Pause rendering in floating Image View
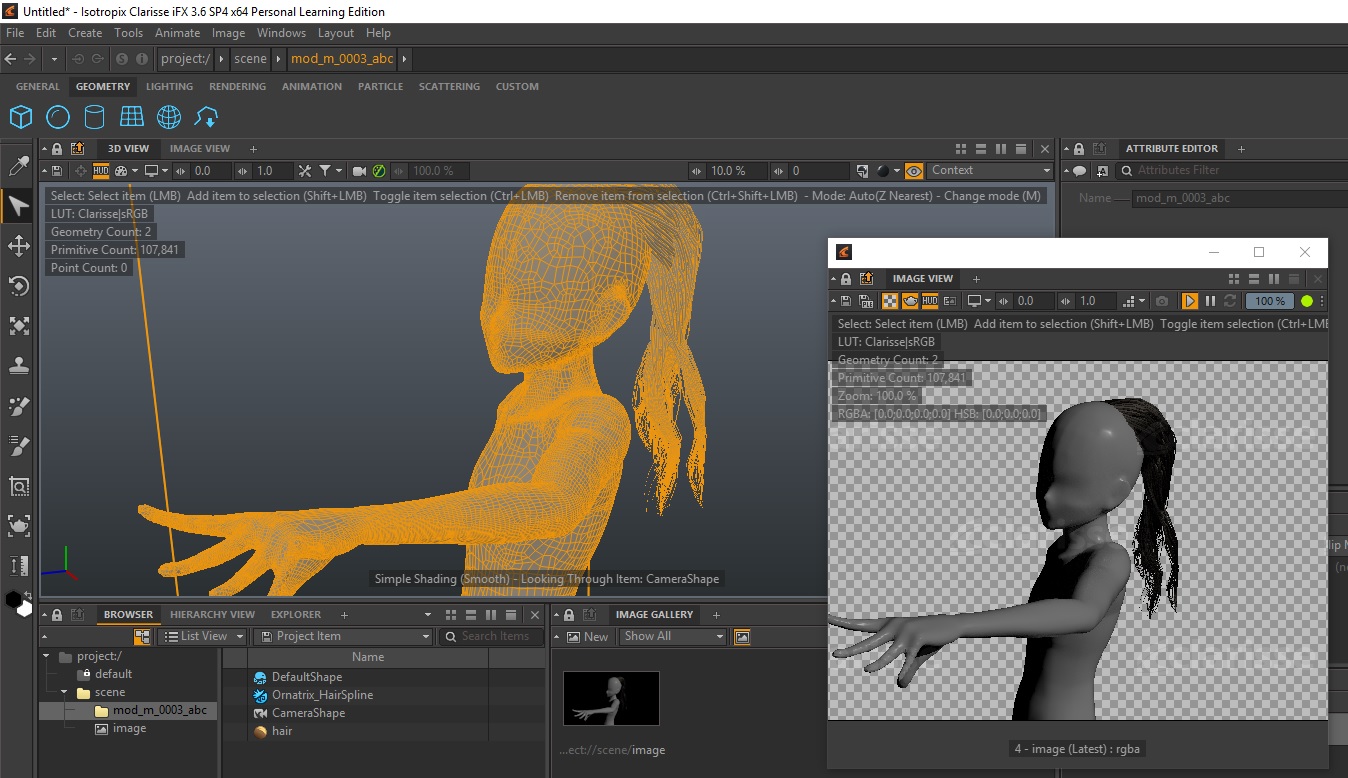The height and width of the screenshot is (778, 1348). [x=1210, y=301]
